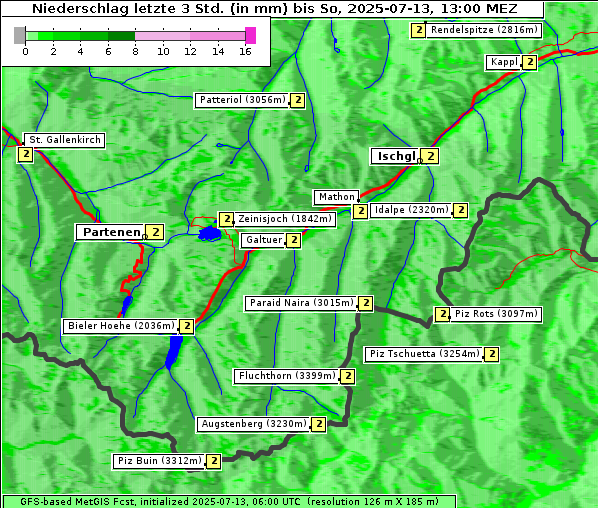Click the Patteriol (3056m) label

(242, 100)
